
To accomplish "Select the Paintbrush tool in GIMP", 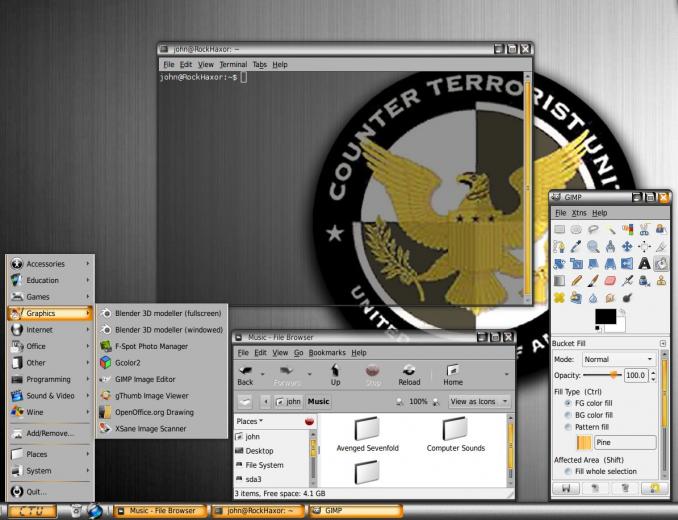I will 593,281.
